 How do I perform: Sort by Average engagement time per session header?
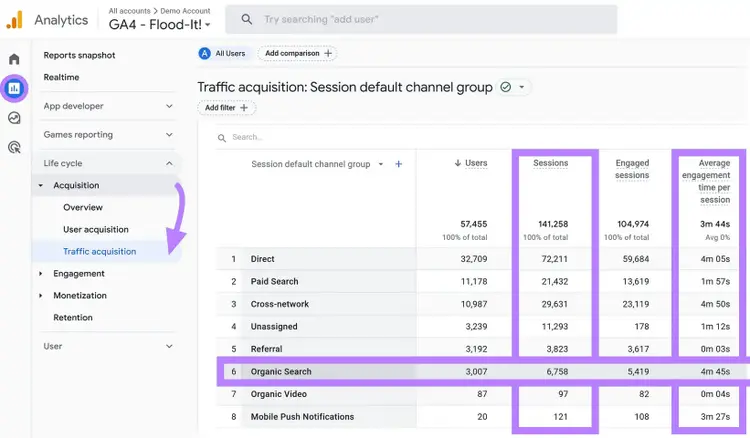click(706, 182)
